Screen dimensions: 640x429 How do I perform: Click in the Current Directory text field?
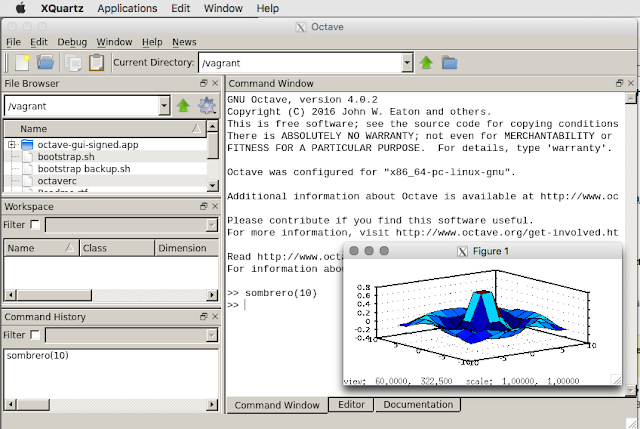[301, 63]
